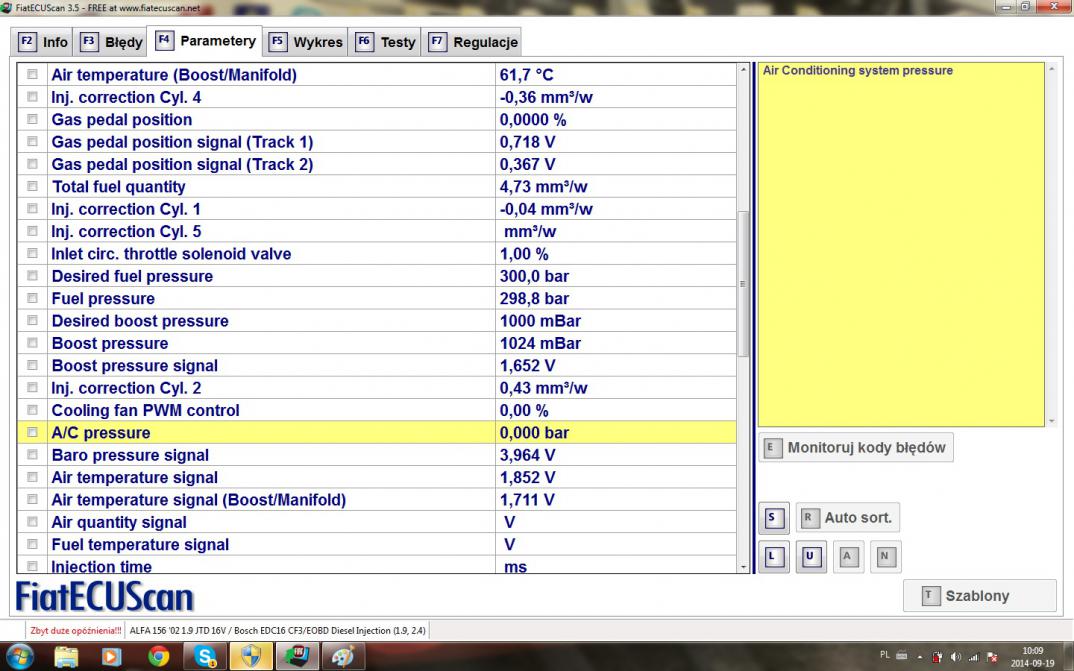Screen dimensions: 1074x671
Task: Click the S key icon button
Action: coord(773,518)
